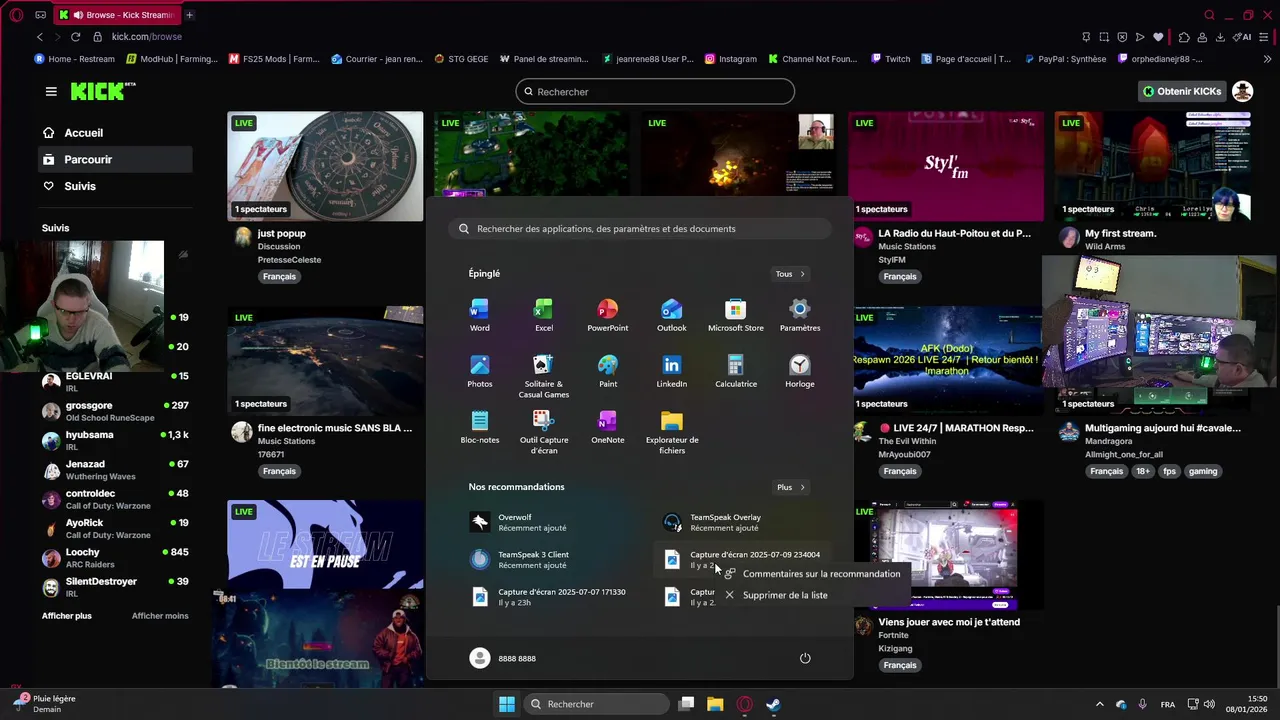Open Calculatrice app
The height and width of the screenshot is (720, 1280).
(x=735, y=371)
